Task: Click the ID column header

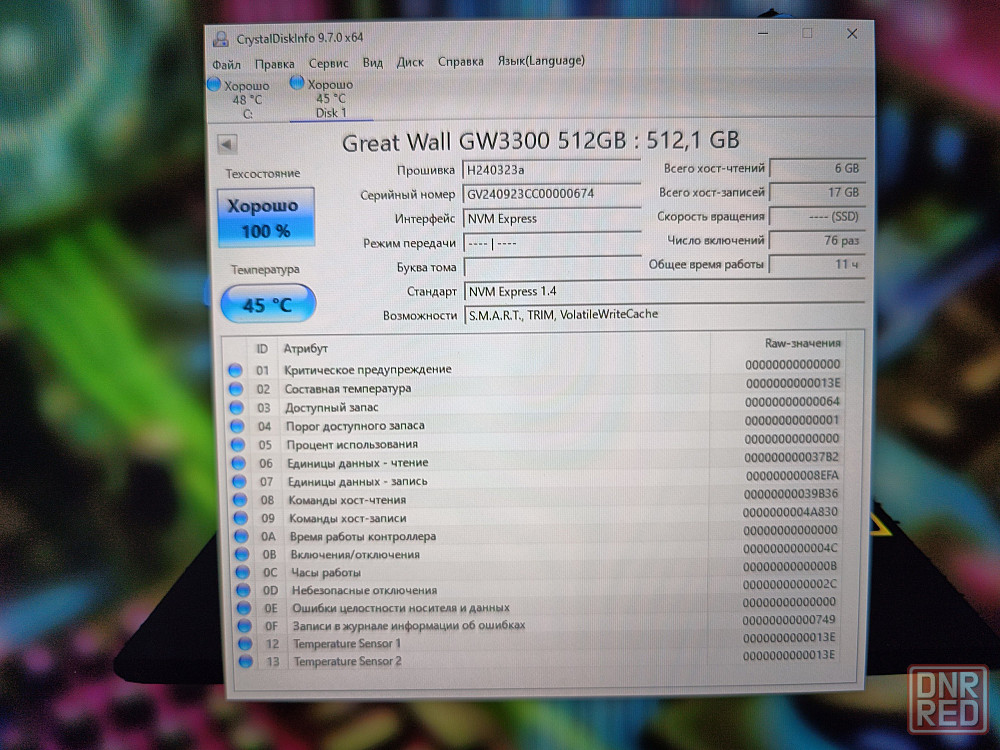Action: (x=261, y=349)
